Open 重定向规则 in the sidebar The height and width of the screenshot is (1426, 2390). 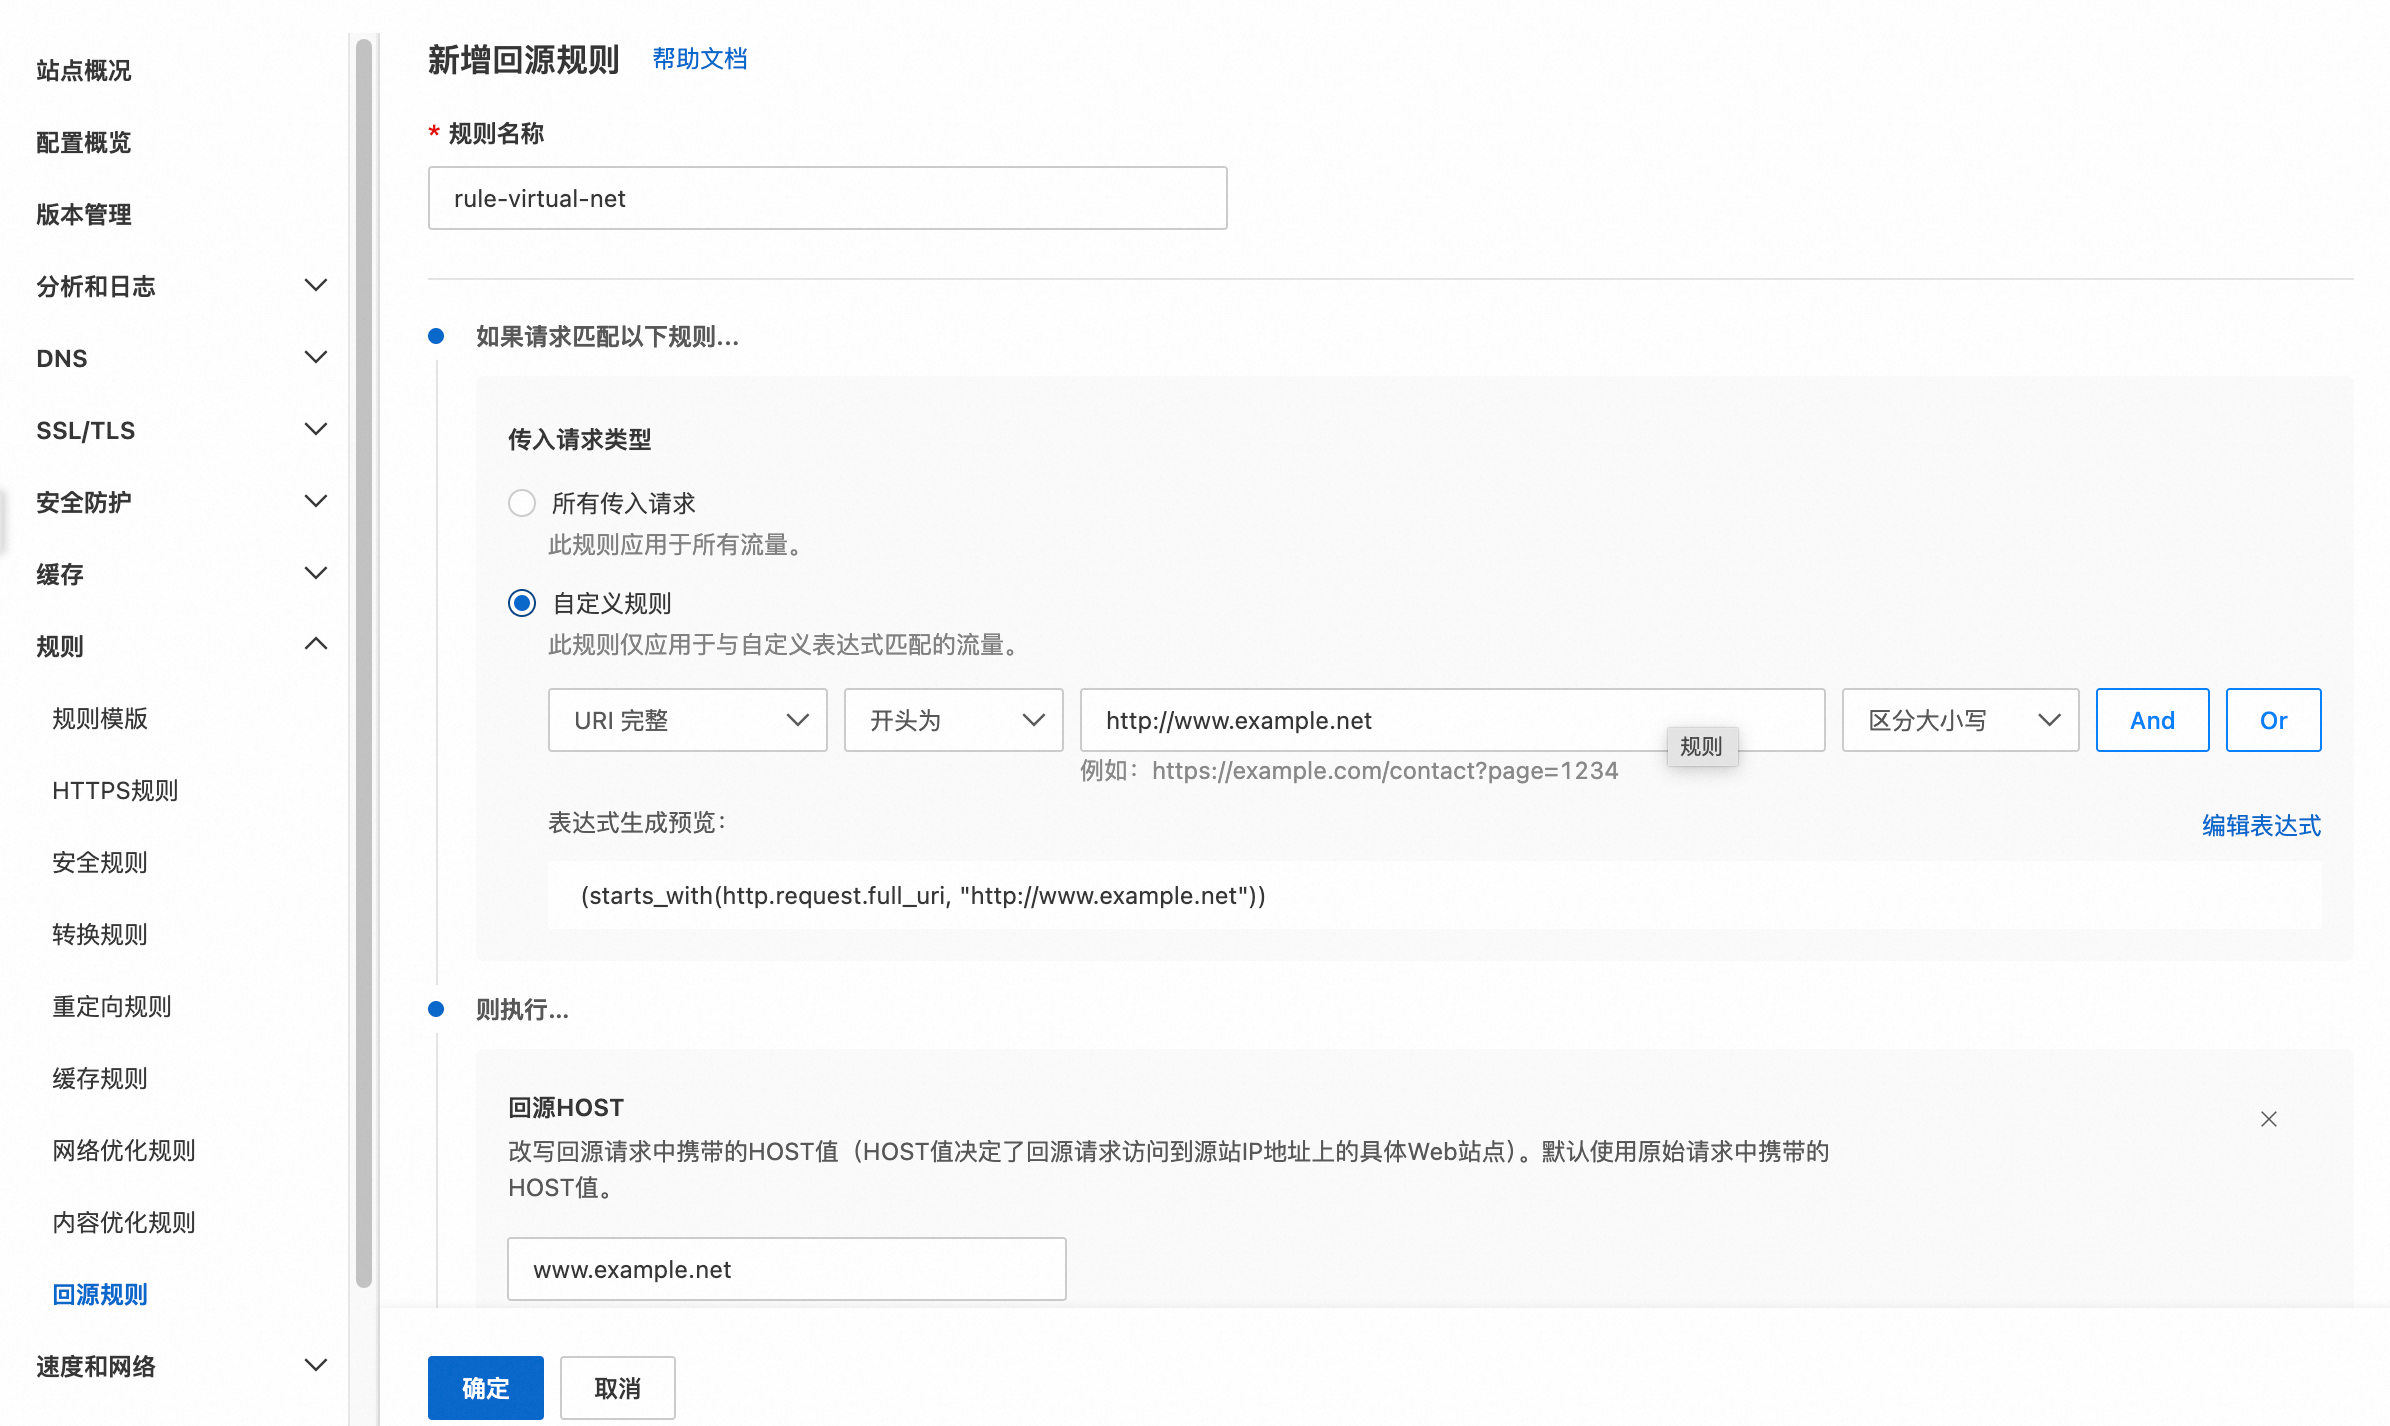112,1006
